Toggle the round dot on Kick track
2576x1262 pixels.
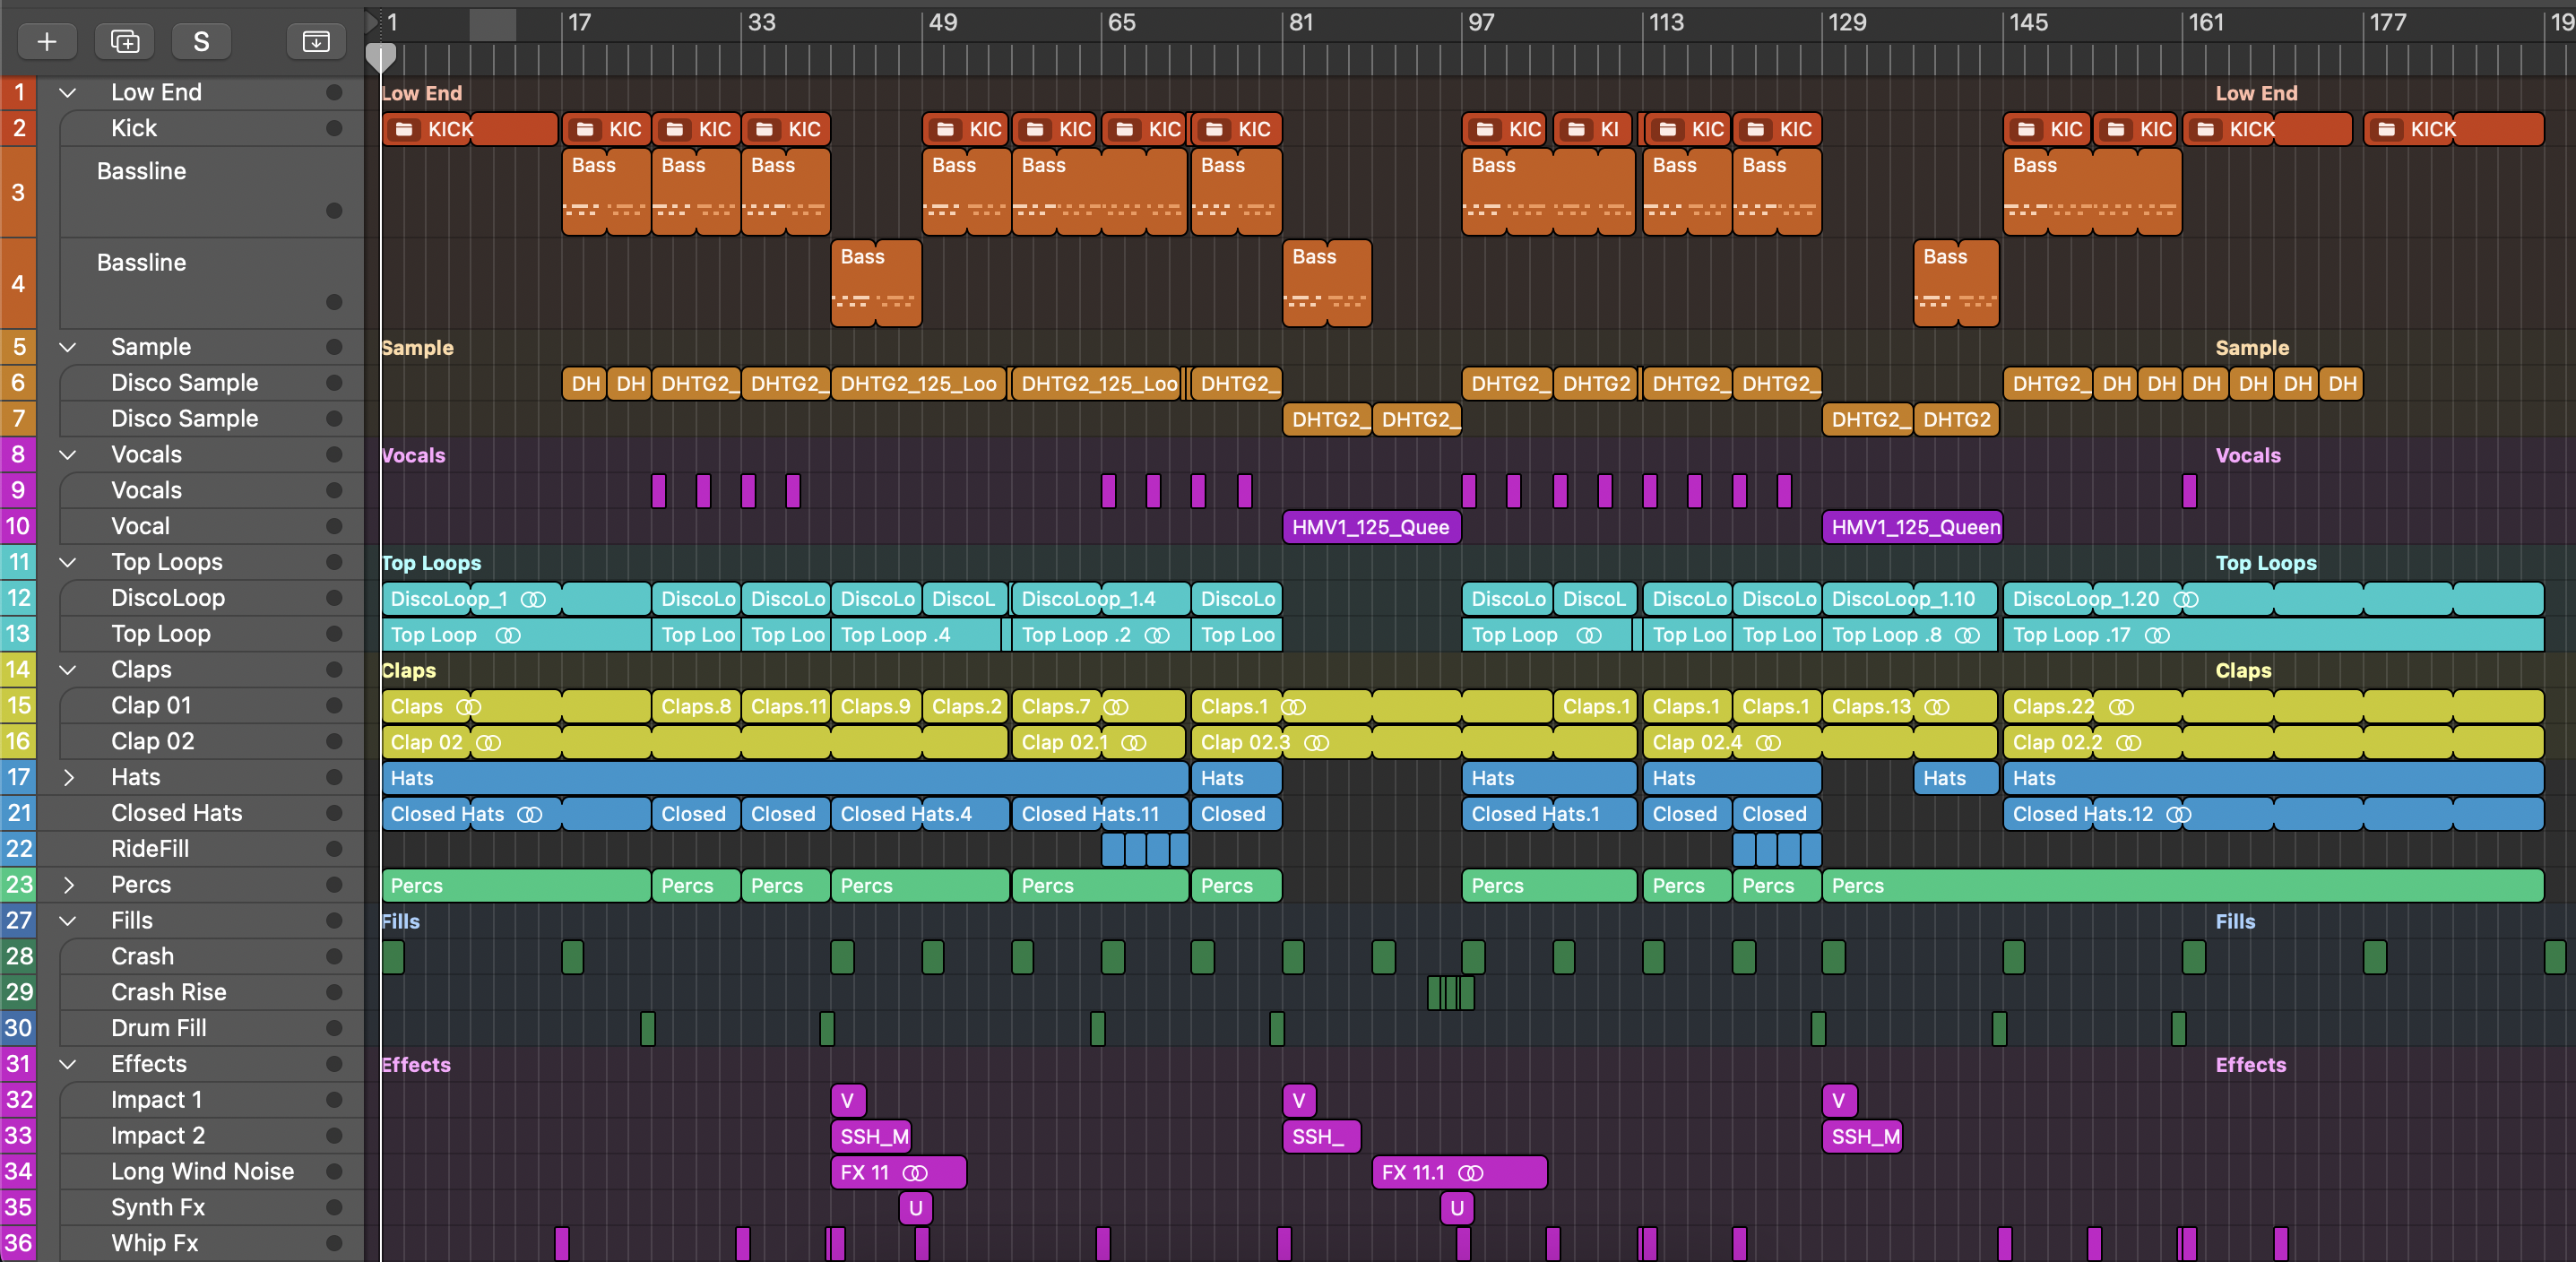point(334,128)
